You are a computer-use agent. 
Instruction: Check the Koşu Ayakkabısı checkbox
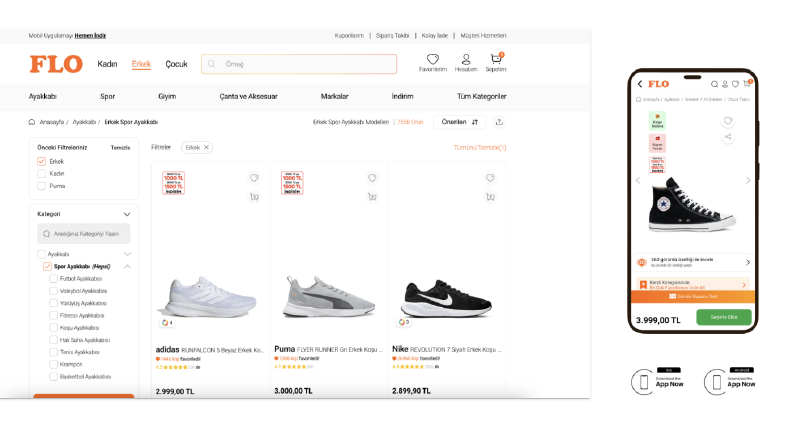53,328
